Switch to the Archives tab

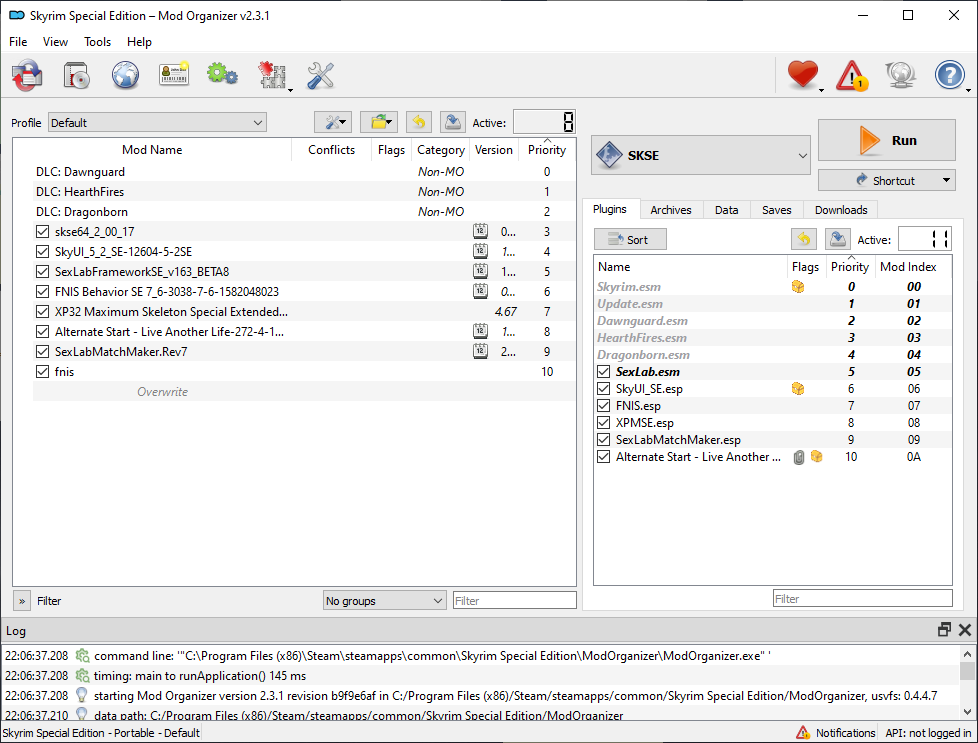(671, 210)
